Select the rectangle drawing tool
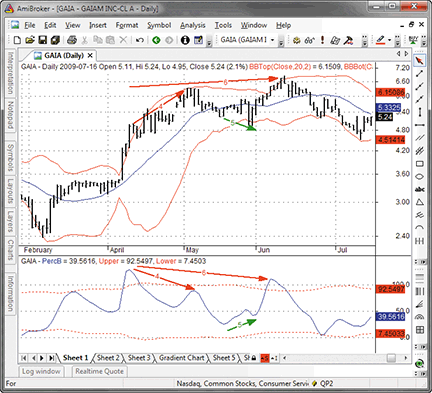 coord(420,164)
